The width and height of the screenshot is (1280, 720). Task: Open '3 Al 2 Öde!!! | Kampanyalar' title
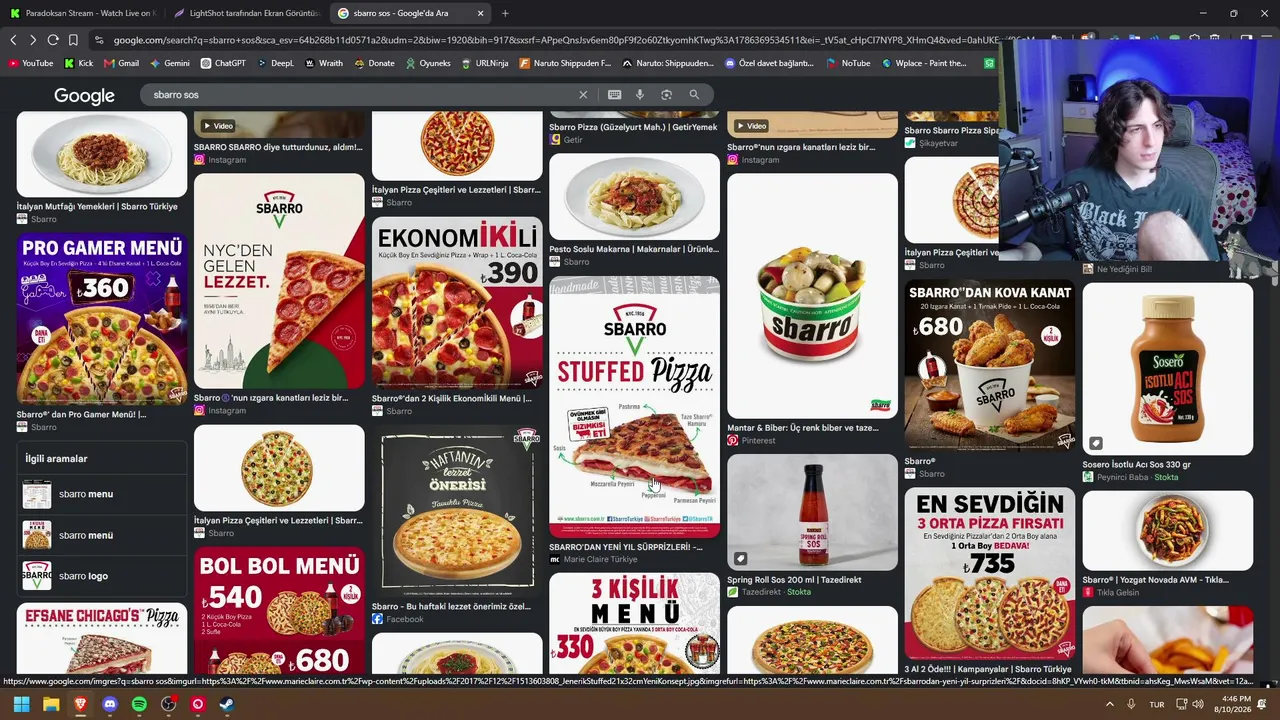[988, 669]
